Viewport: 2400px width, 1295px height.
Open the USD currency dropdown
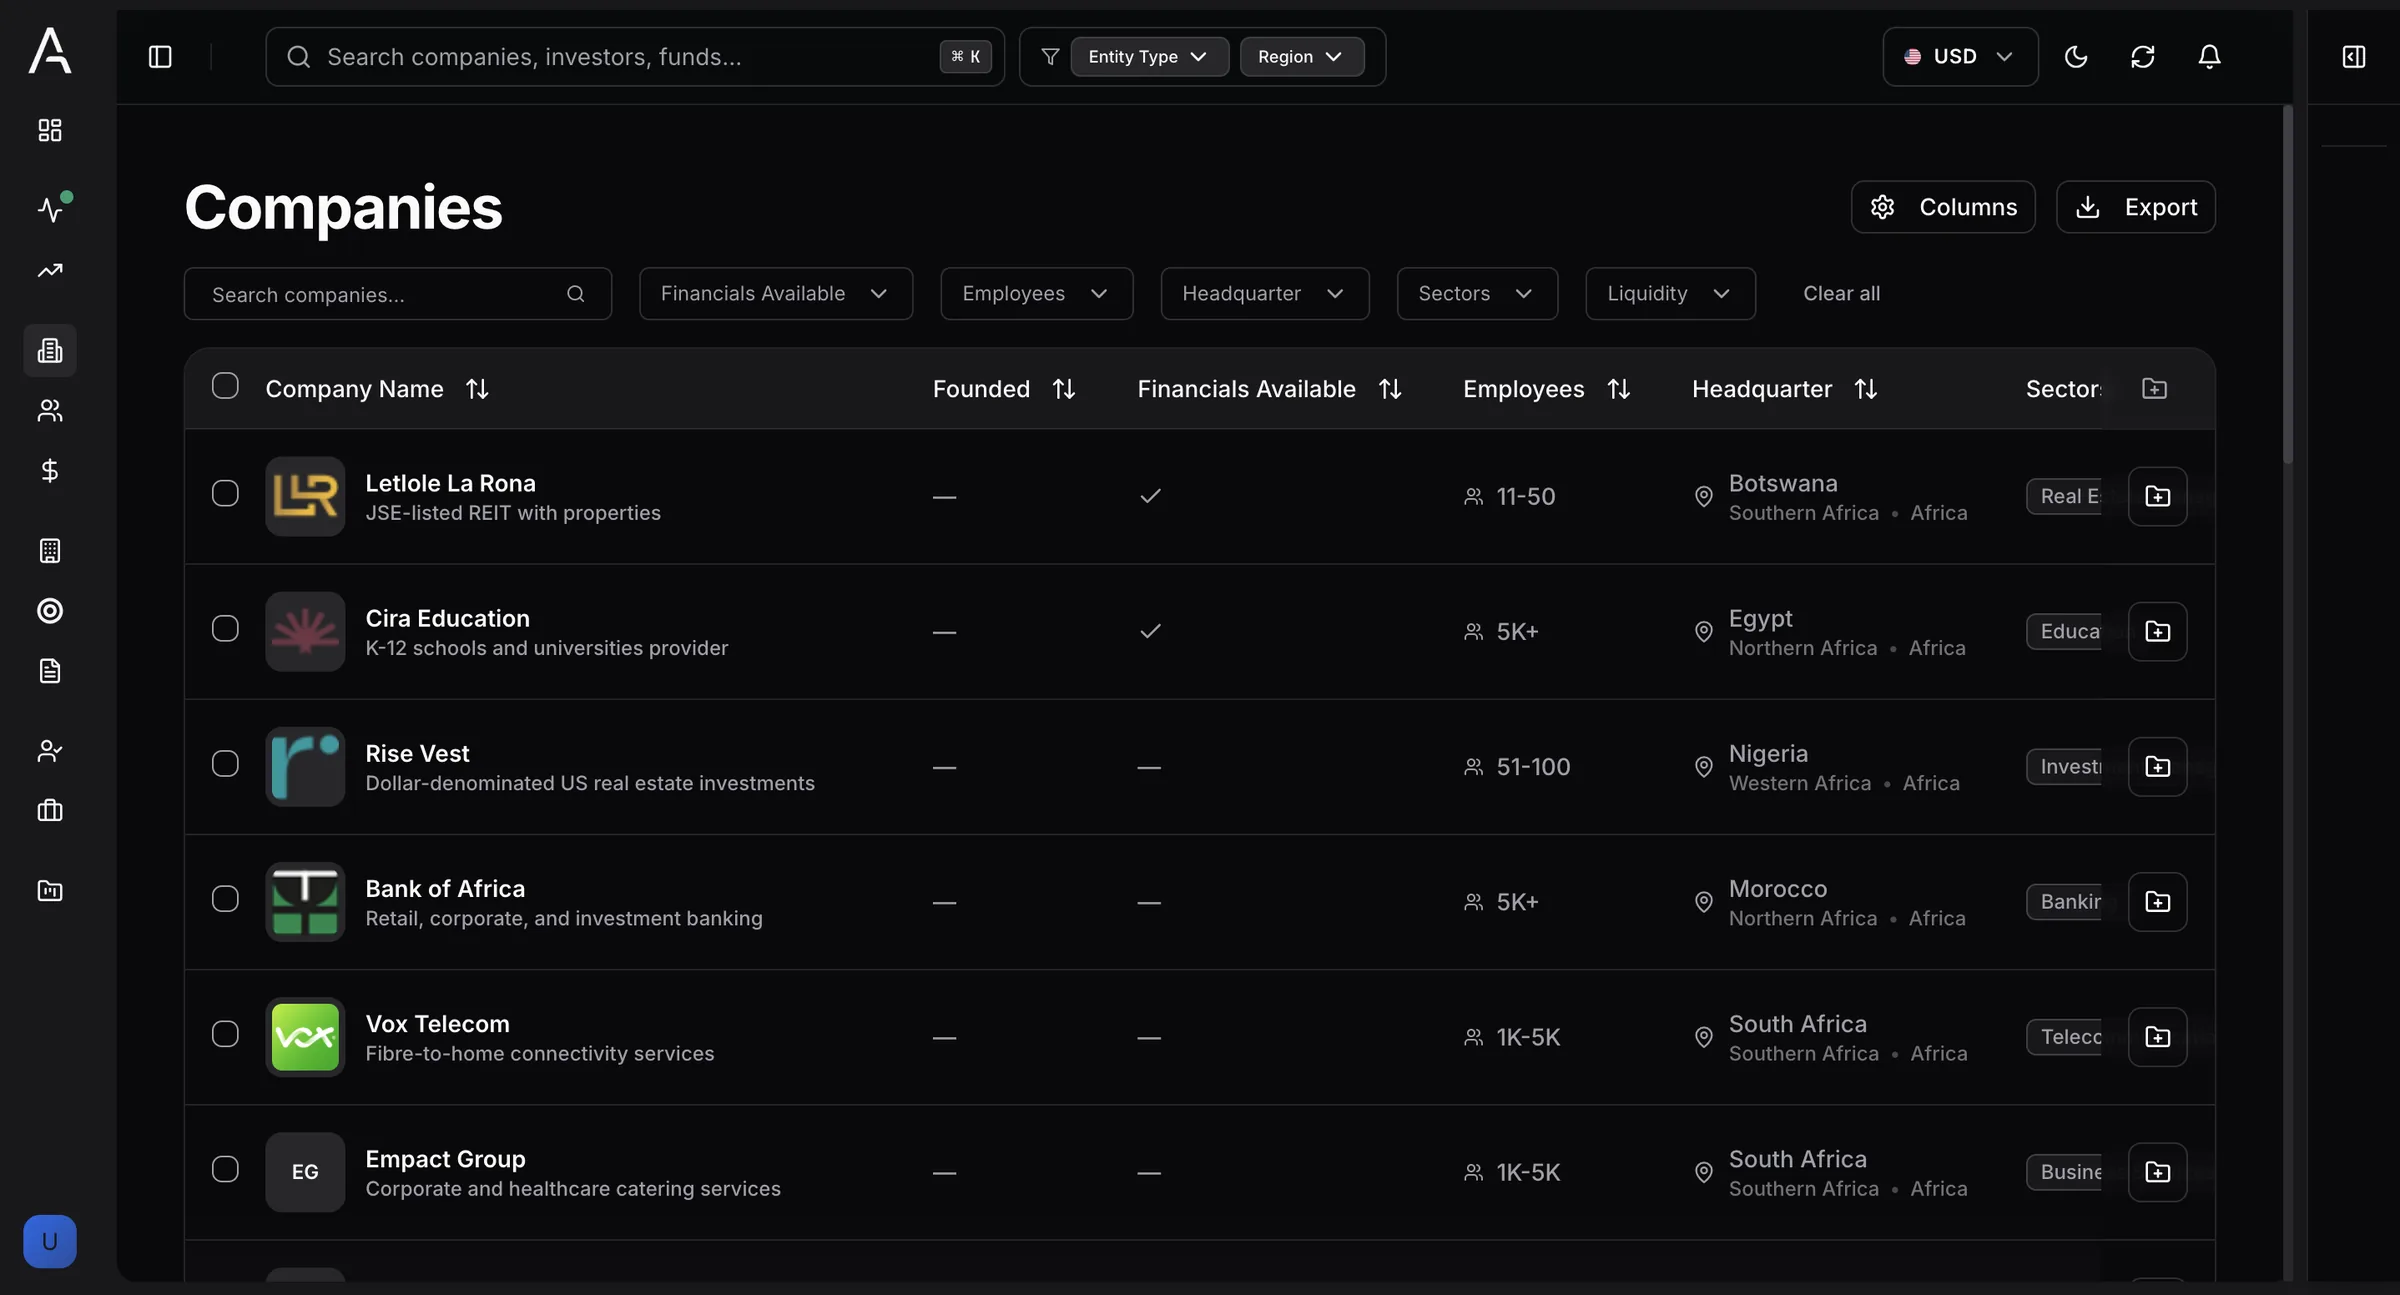1960,57
